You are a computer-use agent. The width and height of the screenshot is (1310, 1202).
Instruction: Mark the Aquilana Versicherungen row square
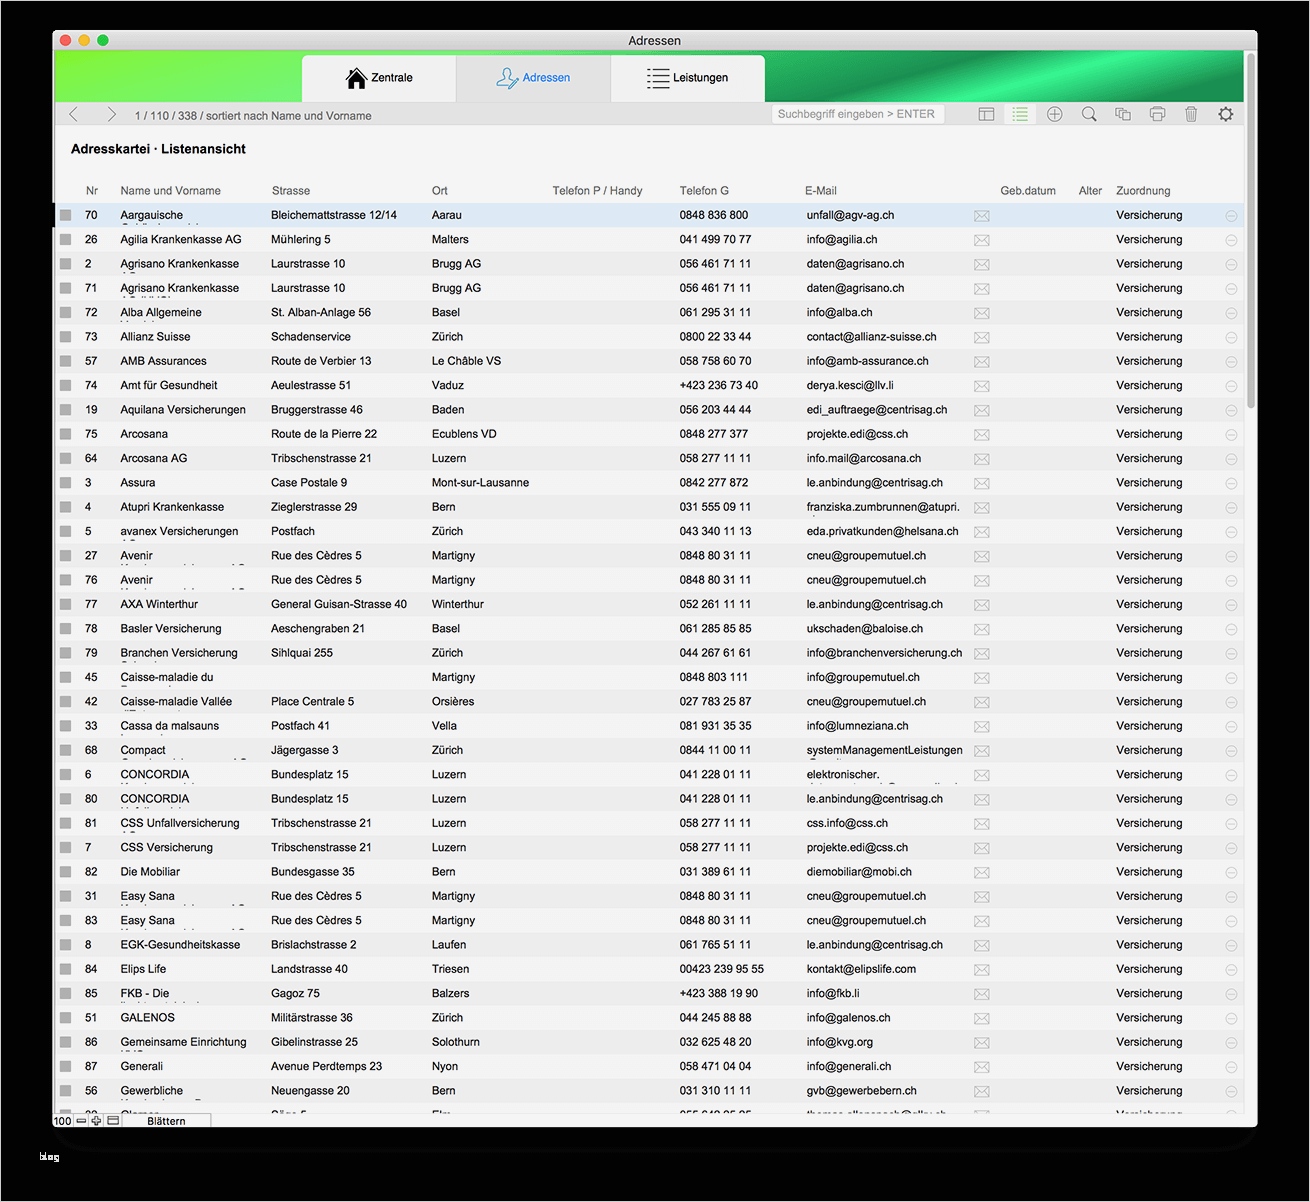65,410
